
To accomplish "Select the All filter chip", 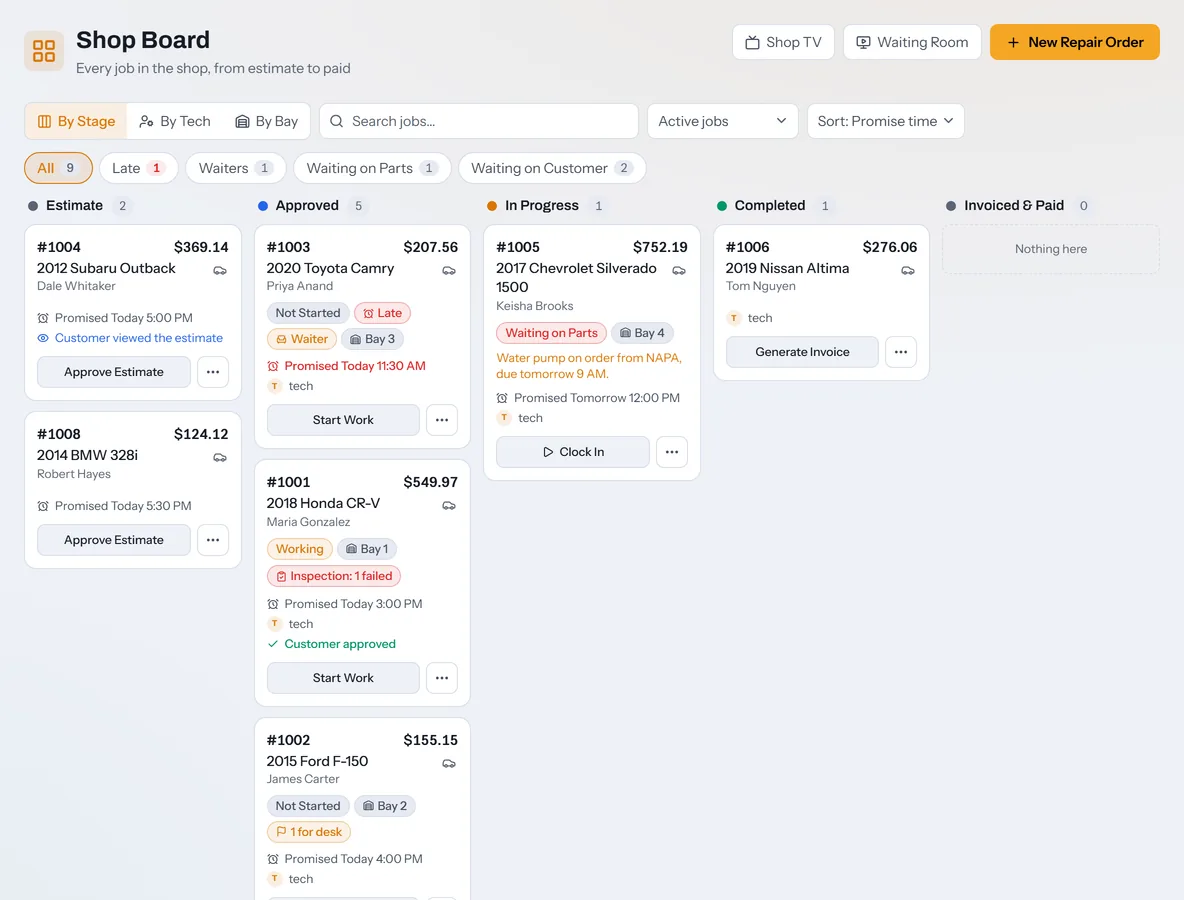I will (x=58, y=168).
